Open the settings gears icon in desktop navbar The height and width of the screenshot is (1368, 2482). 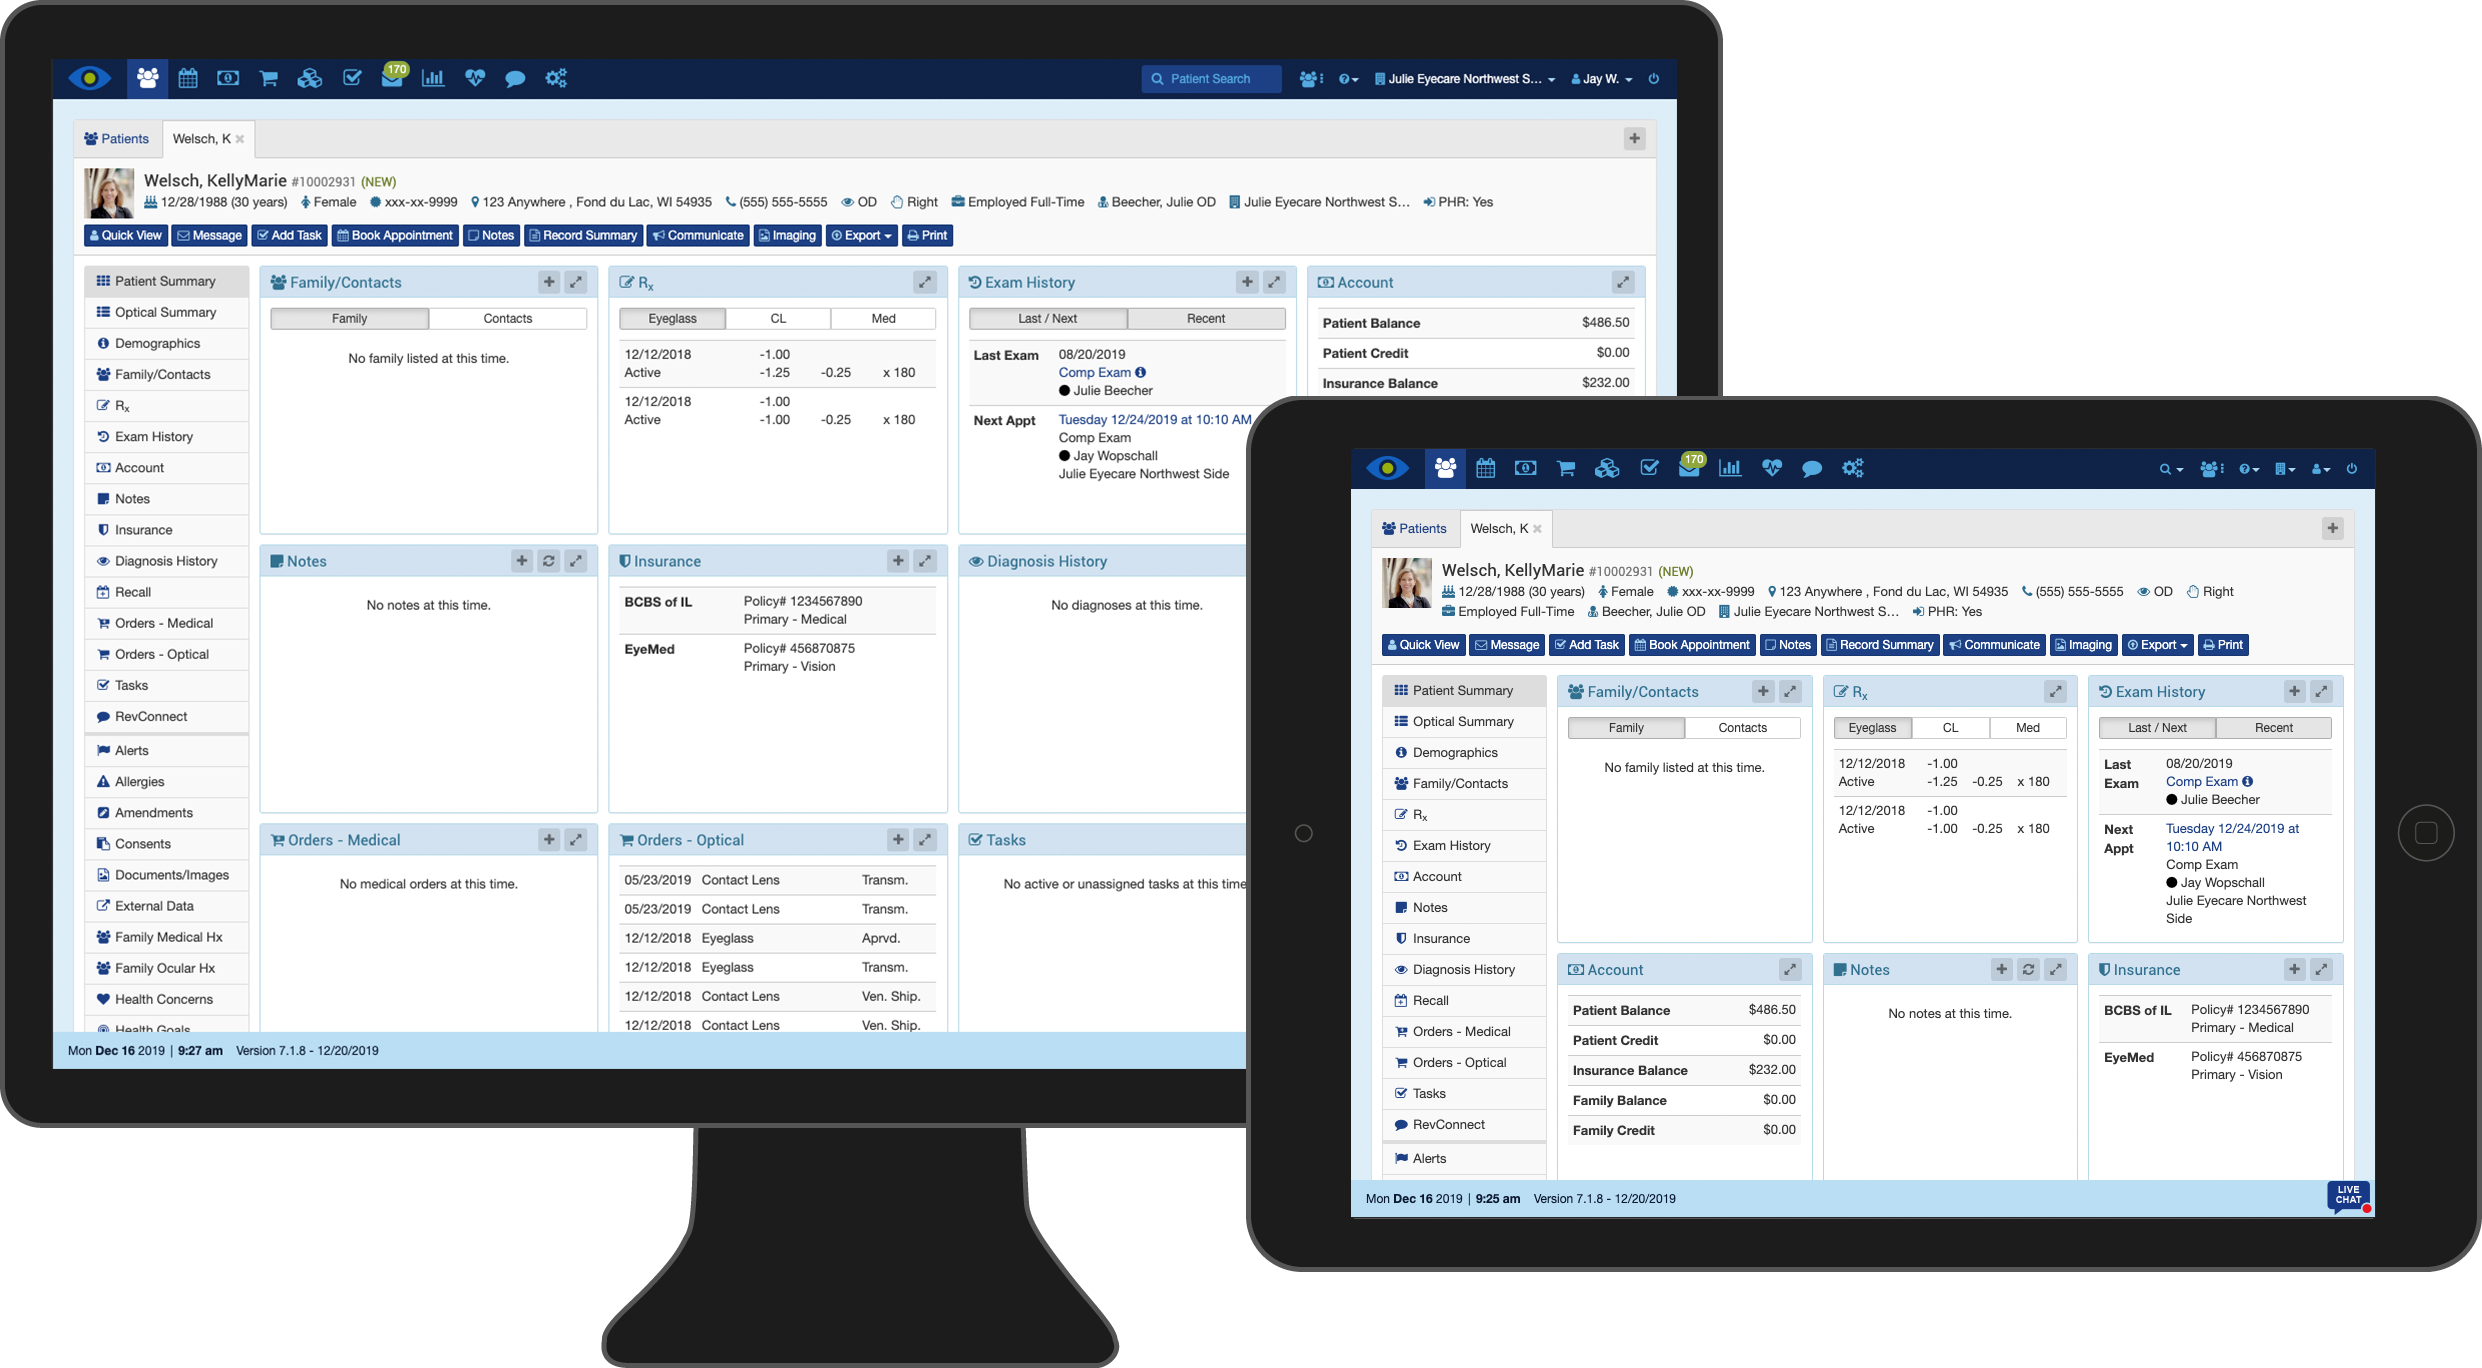[556, 78]
